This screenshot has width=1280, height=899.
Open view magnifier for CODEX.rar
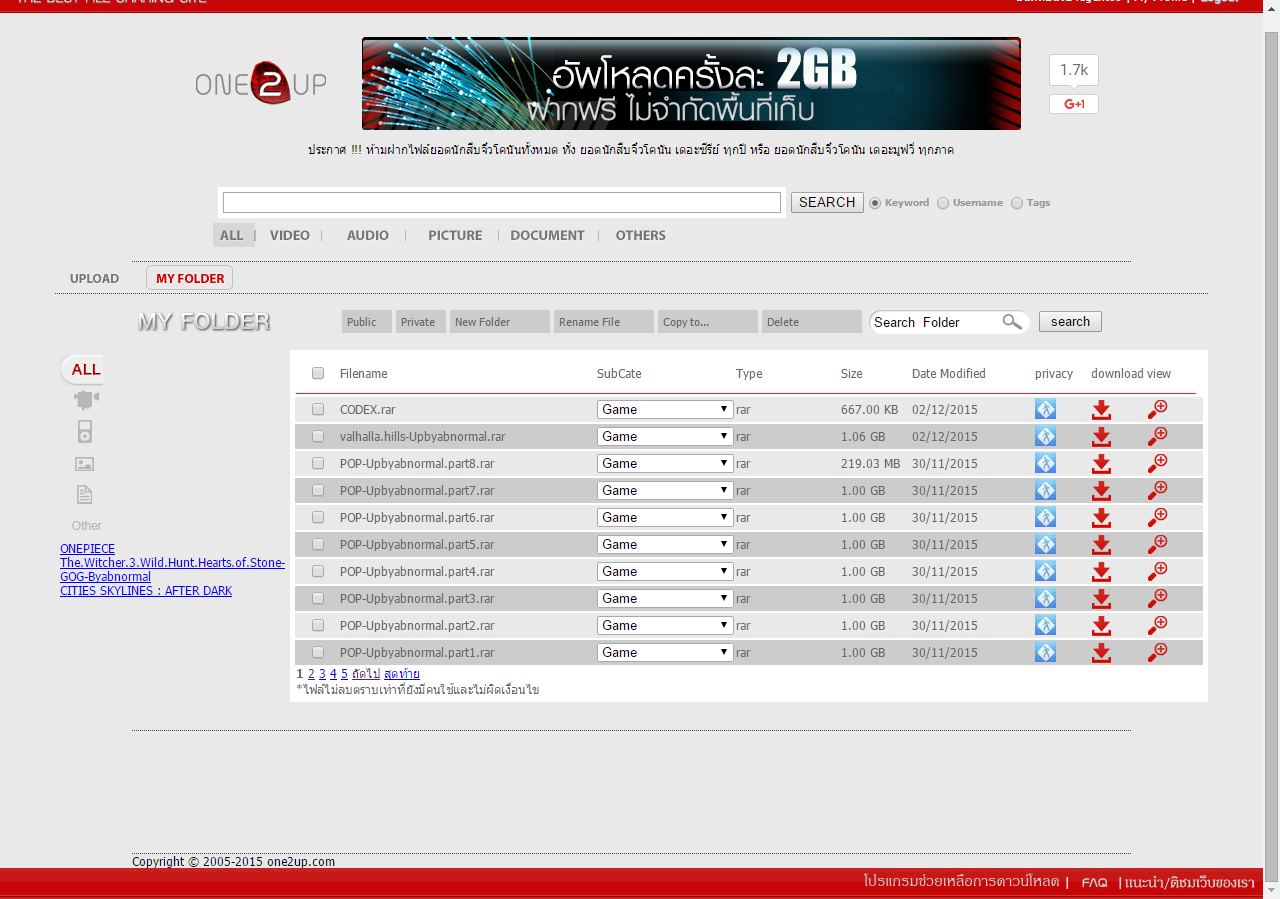1157,409
